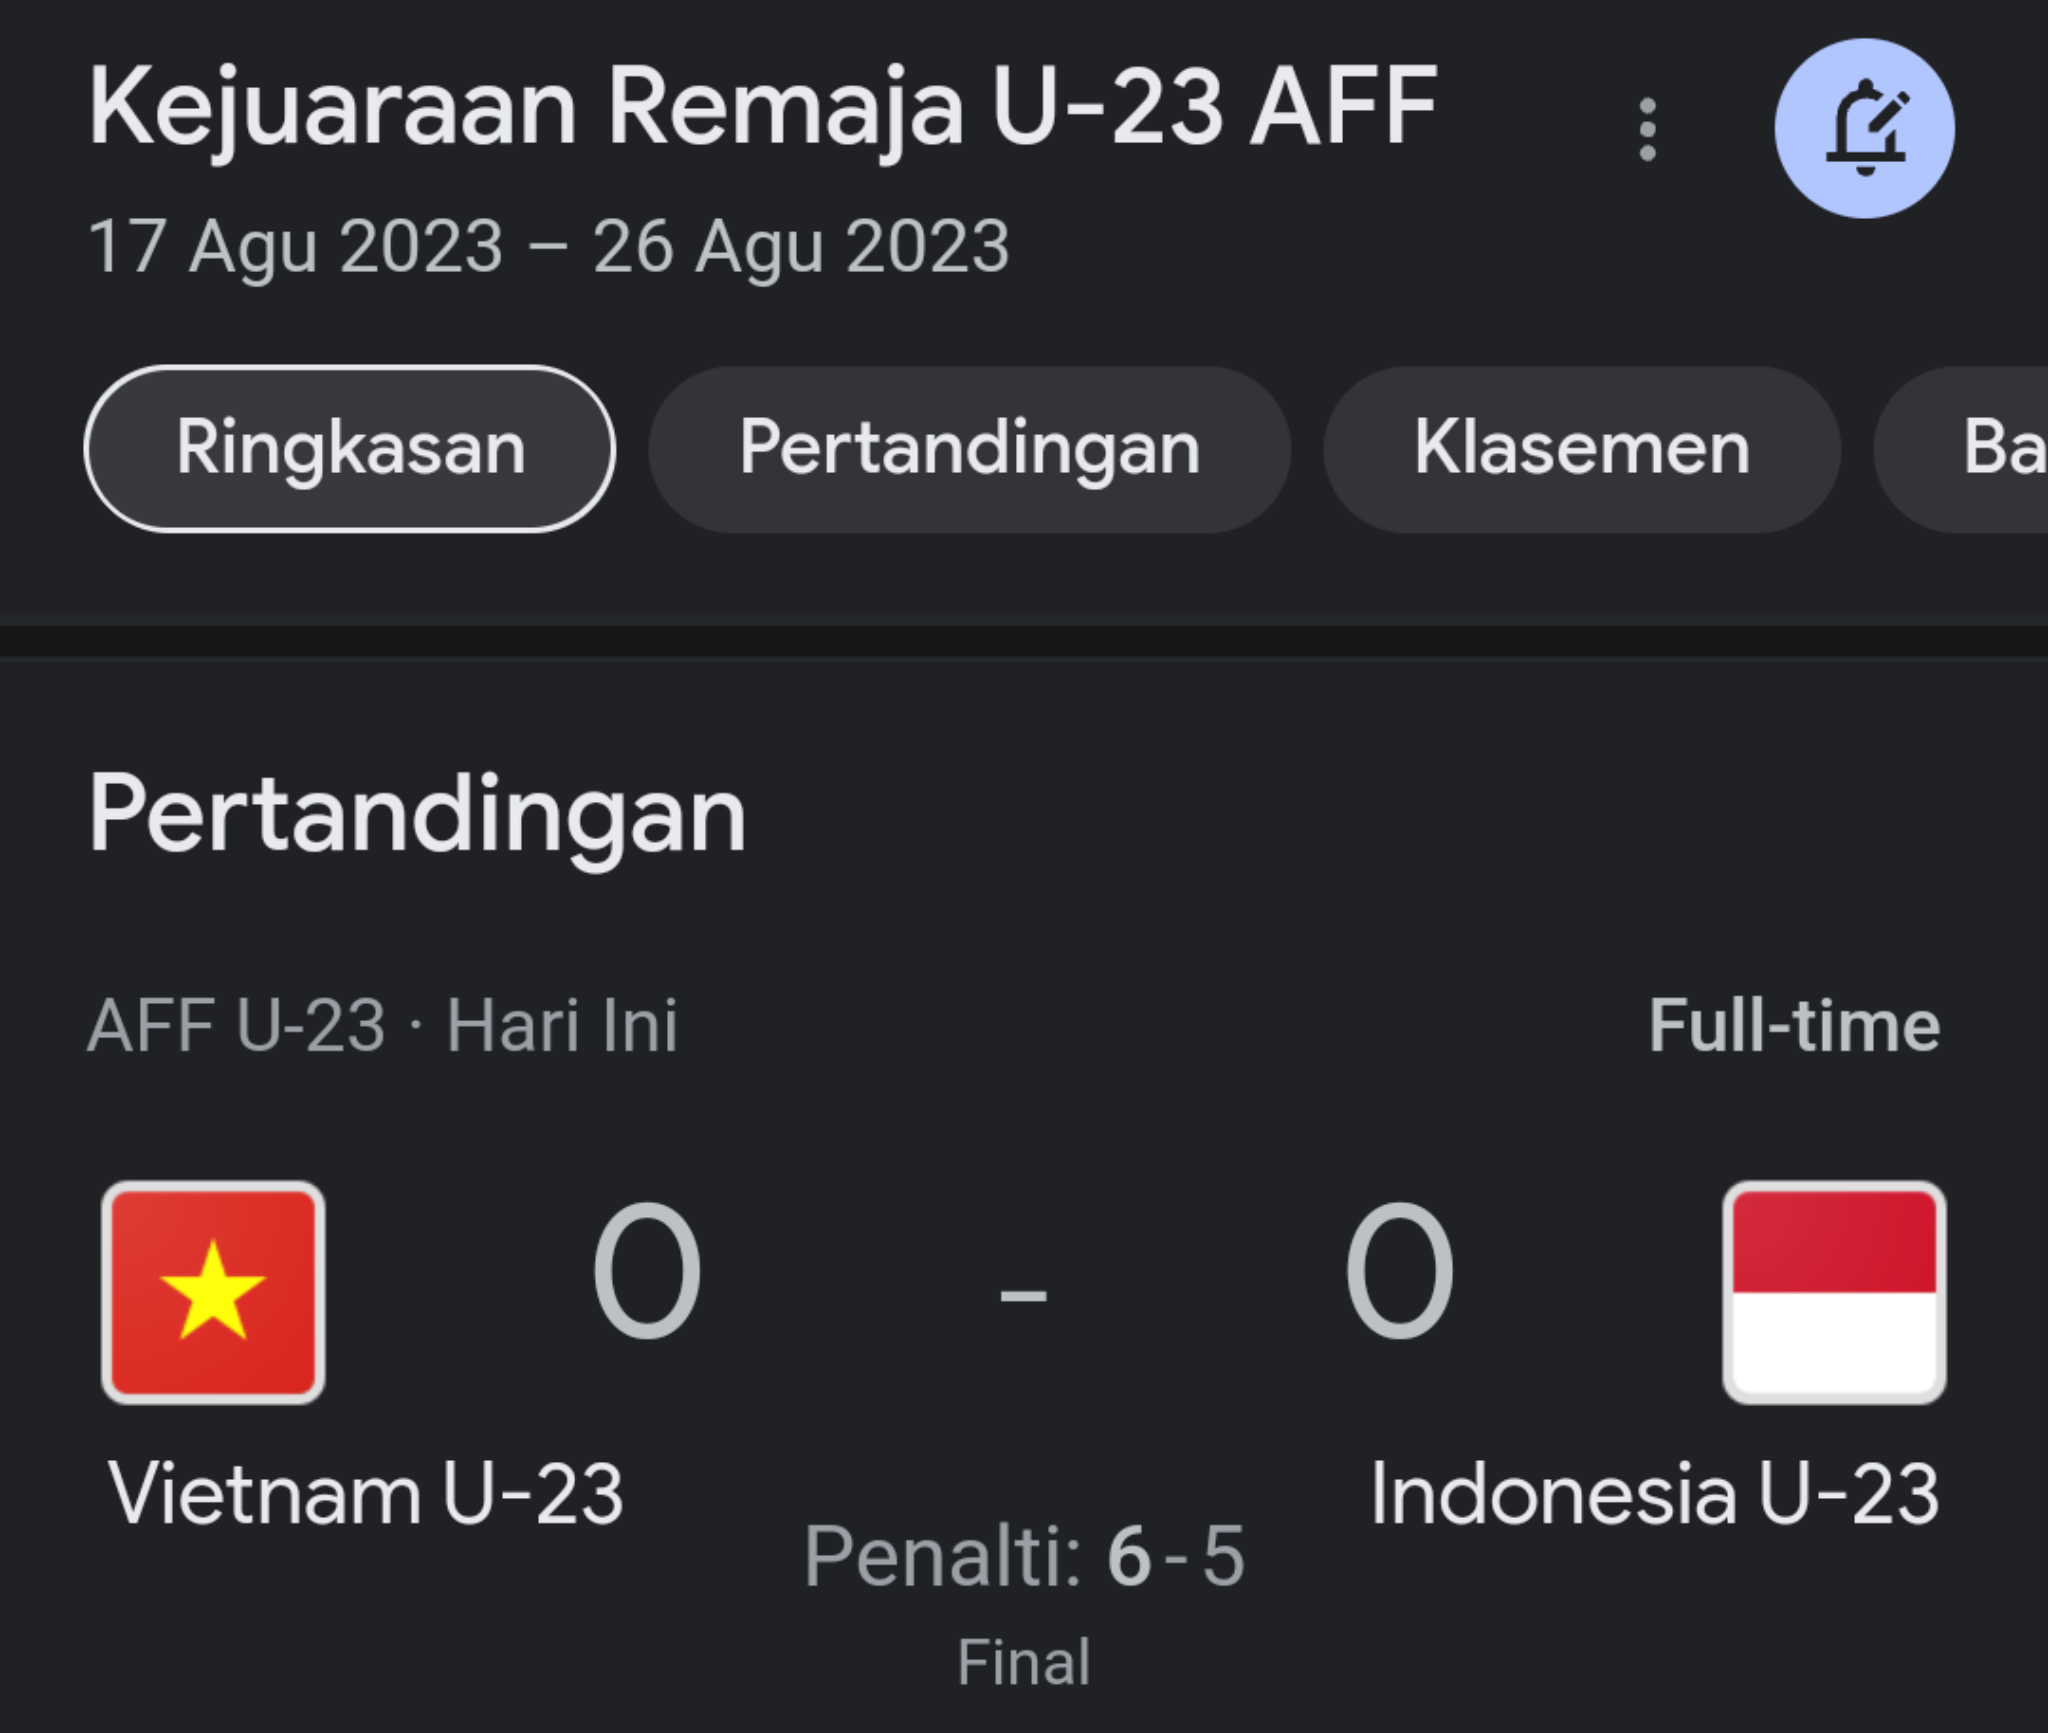
Task: Click the Kejuaraan Remaja U-23 AFF title
Action: click(763, 107)
